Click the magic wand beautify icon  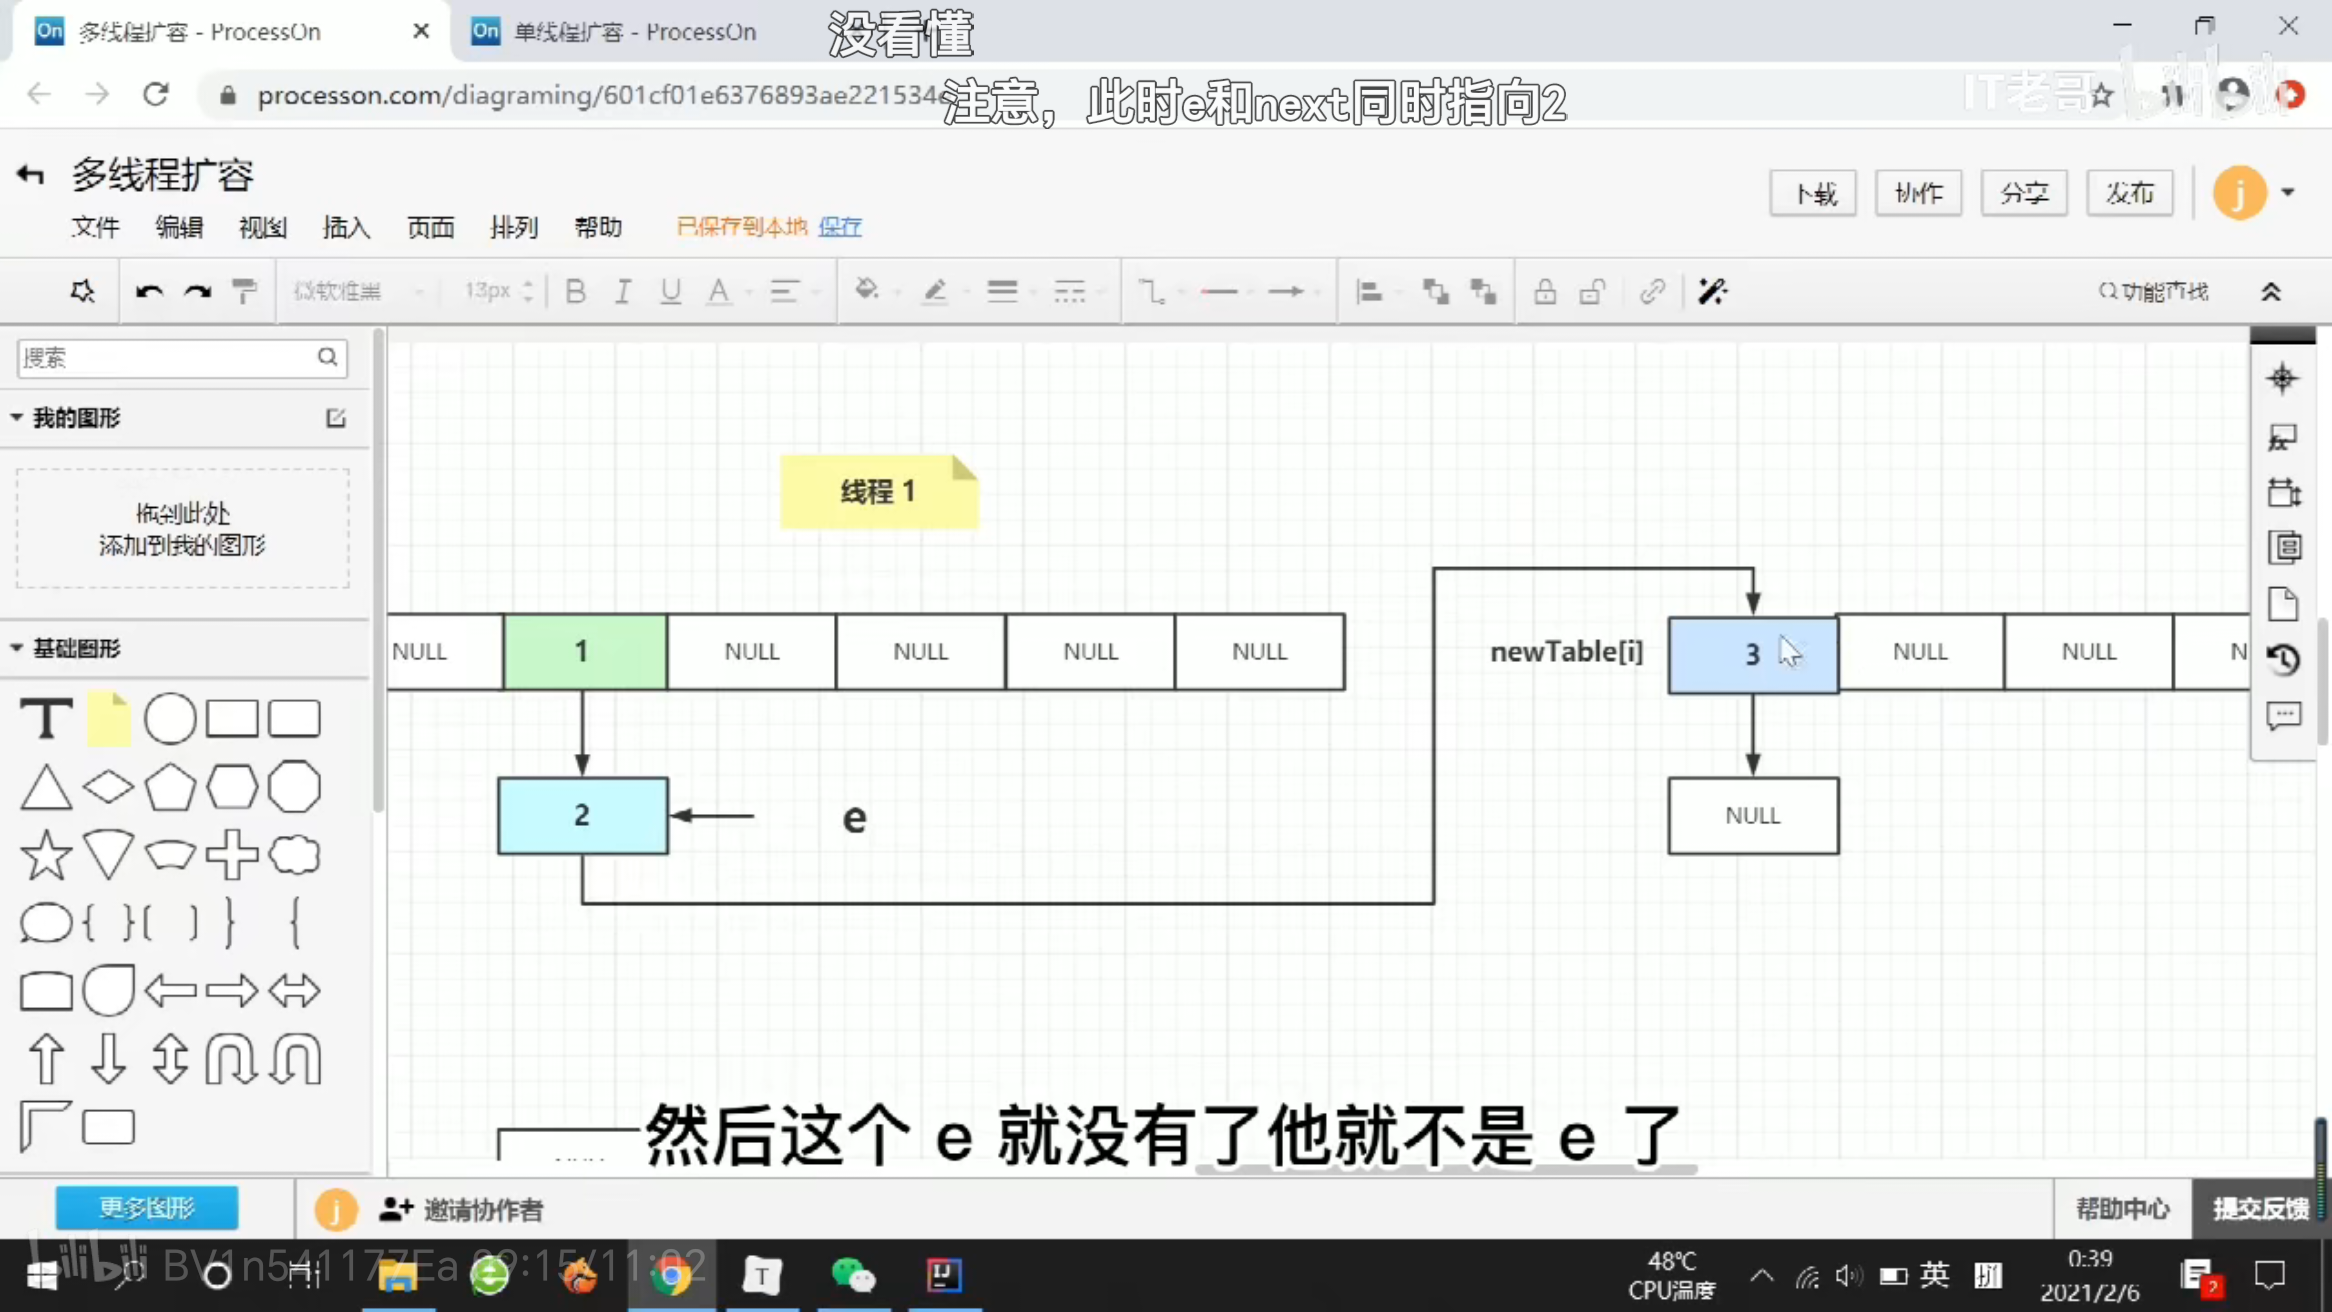(1712, 291)
